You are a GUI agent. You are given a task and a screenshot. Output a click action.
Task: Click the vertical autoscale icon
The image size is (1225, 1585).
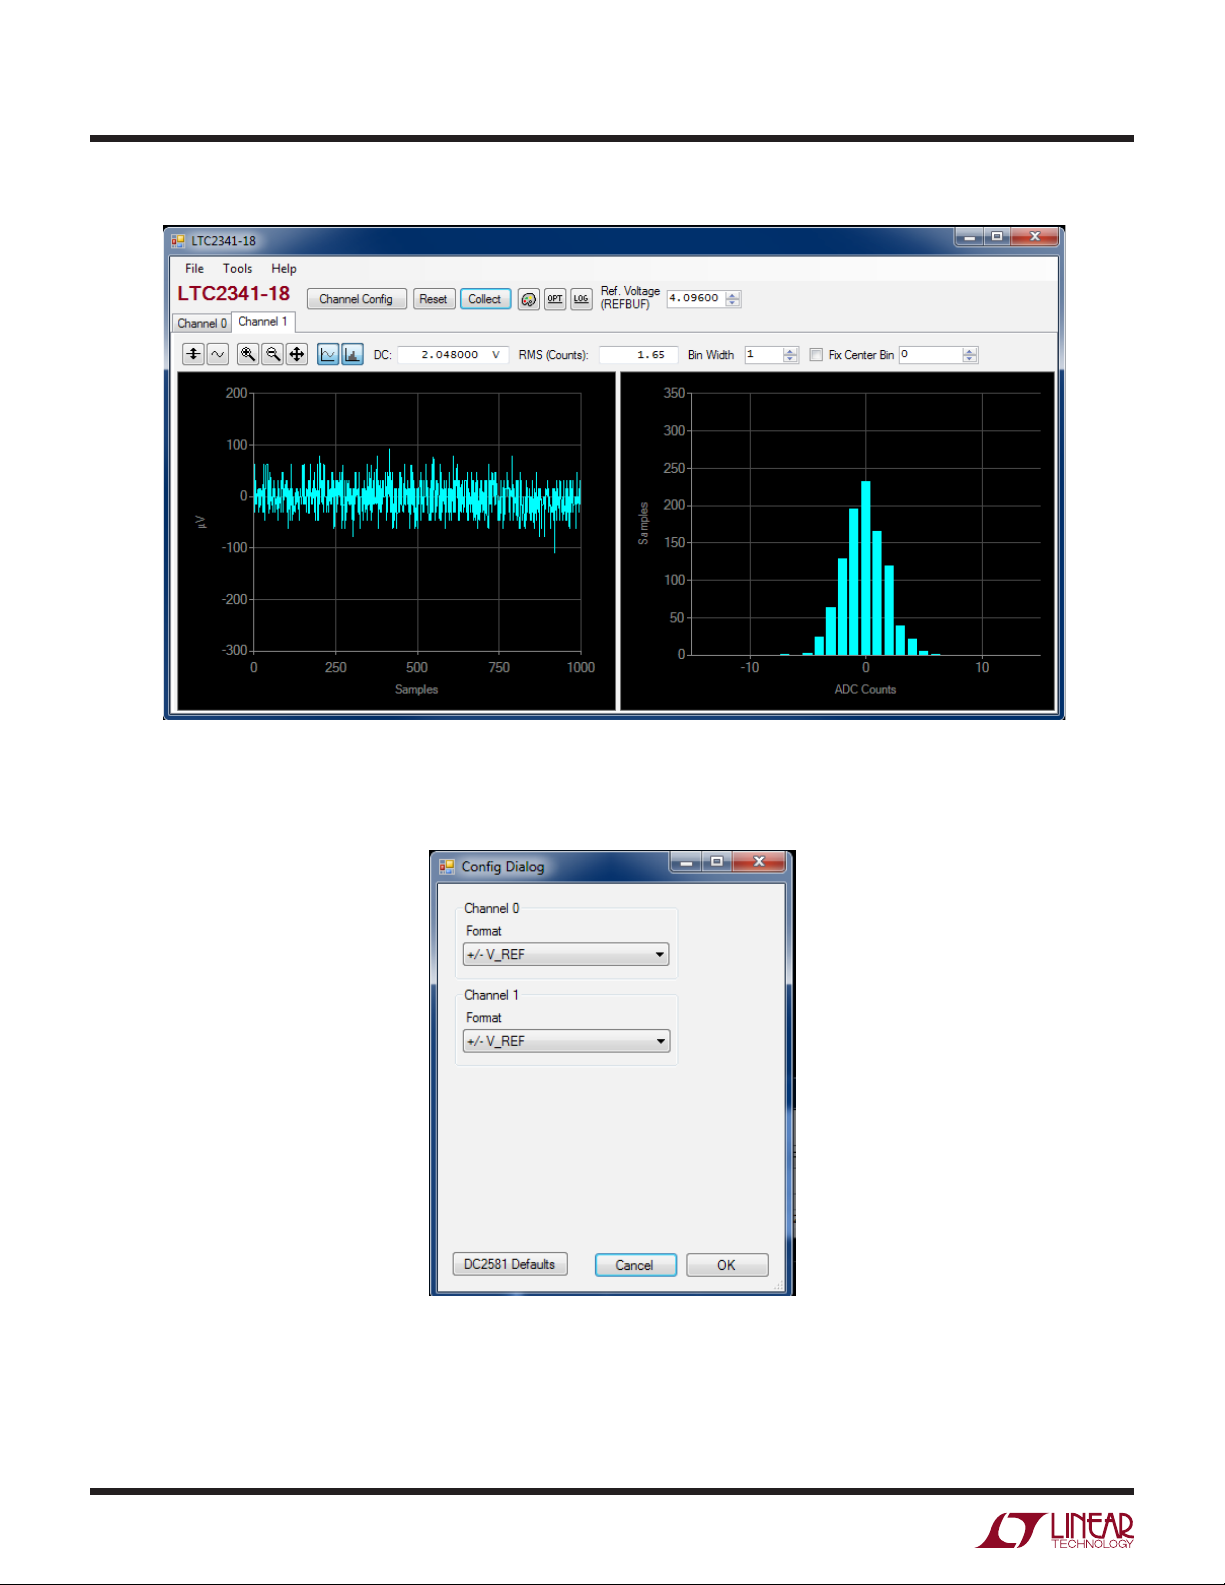(193, 354)
